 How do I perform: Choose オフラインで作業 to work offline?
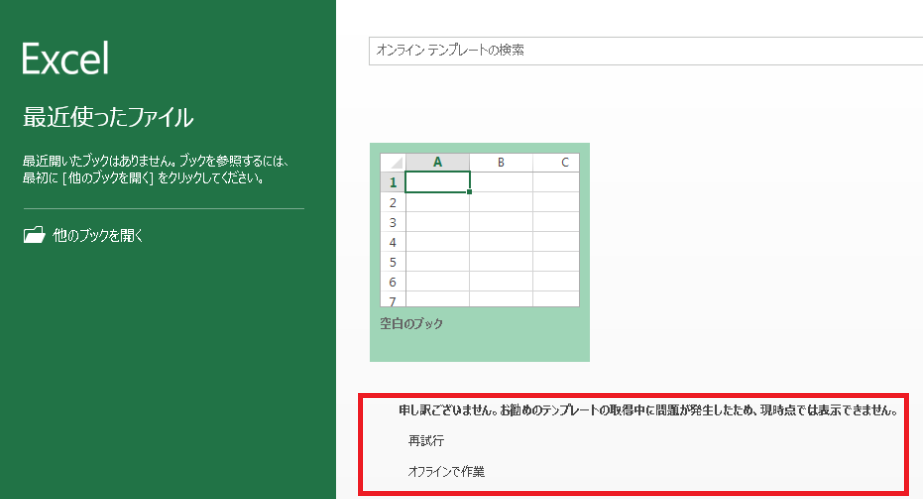click(x=446, y=471)
